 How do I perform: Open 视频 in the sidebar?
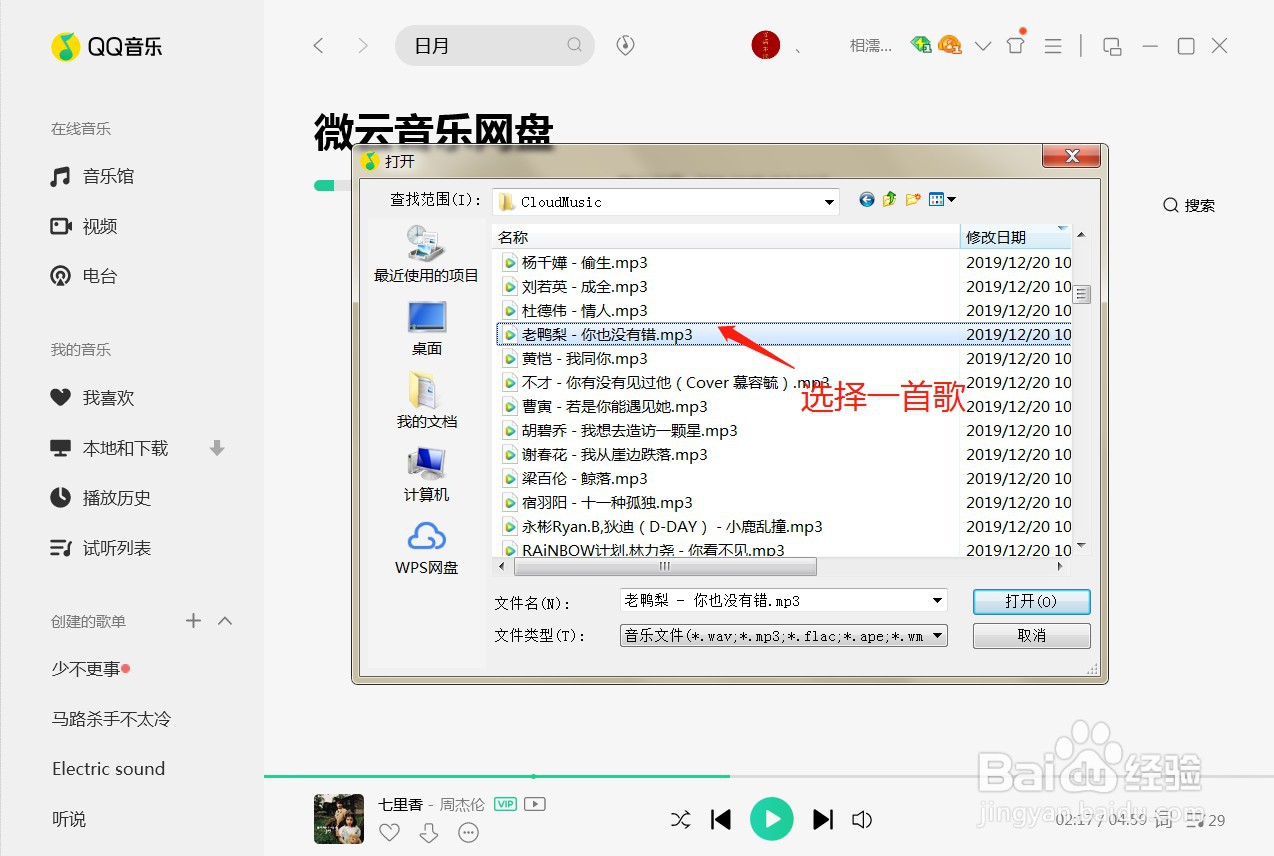[84, 227]
